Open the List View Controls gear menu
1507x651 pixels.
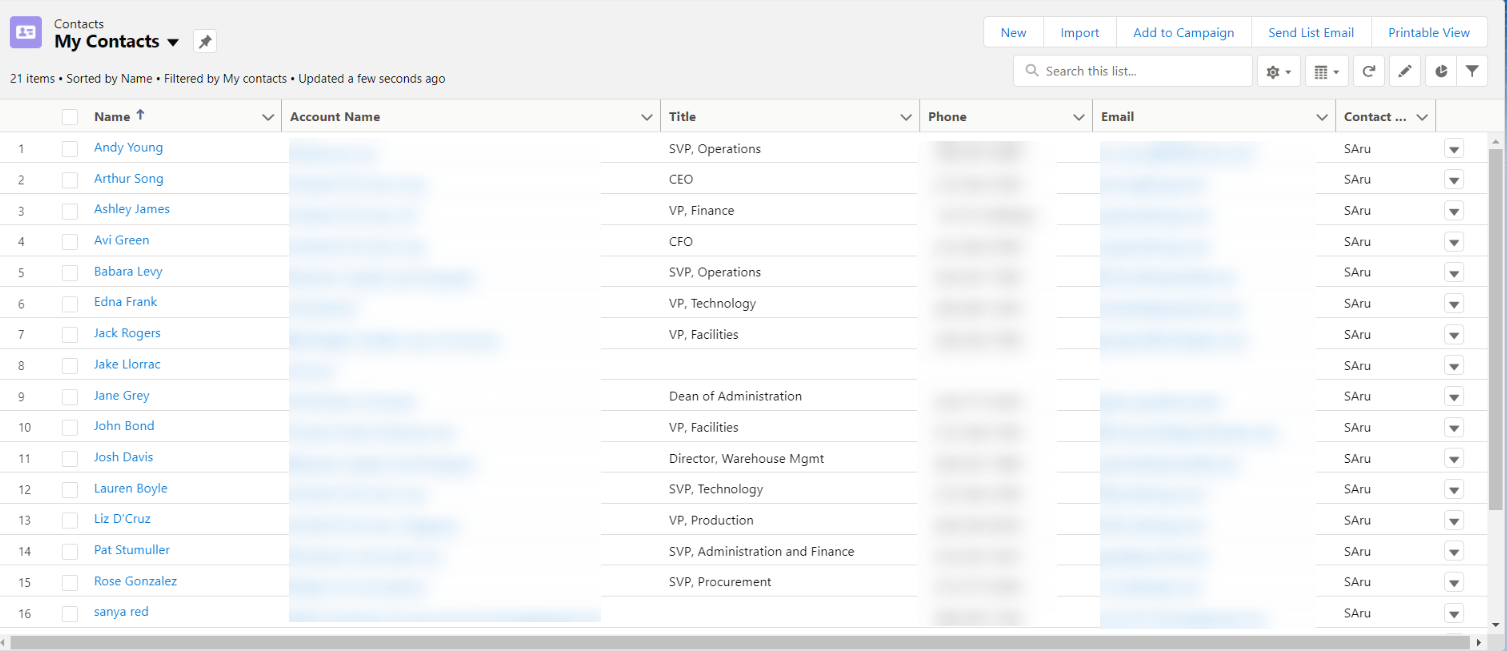coord(1278,70)
